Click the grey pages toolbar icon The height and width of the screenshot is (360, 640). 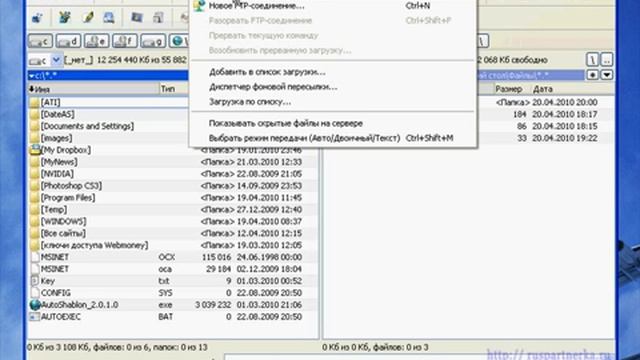[158, 17]
